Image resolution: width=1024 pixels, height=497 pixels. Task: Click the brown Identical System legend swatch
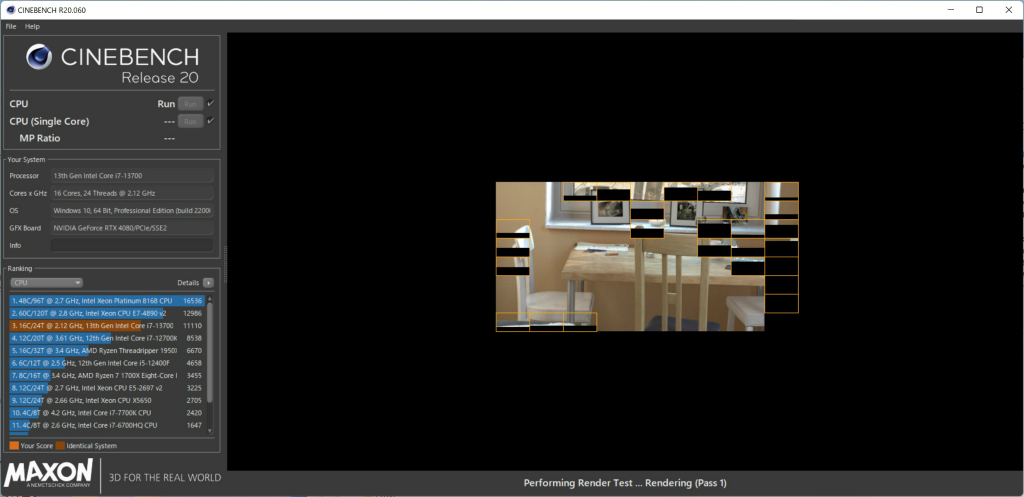coord(60,445)
